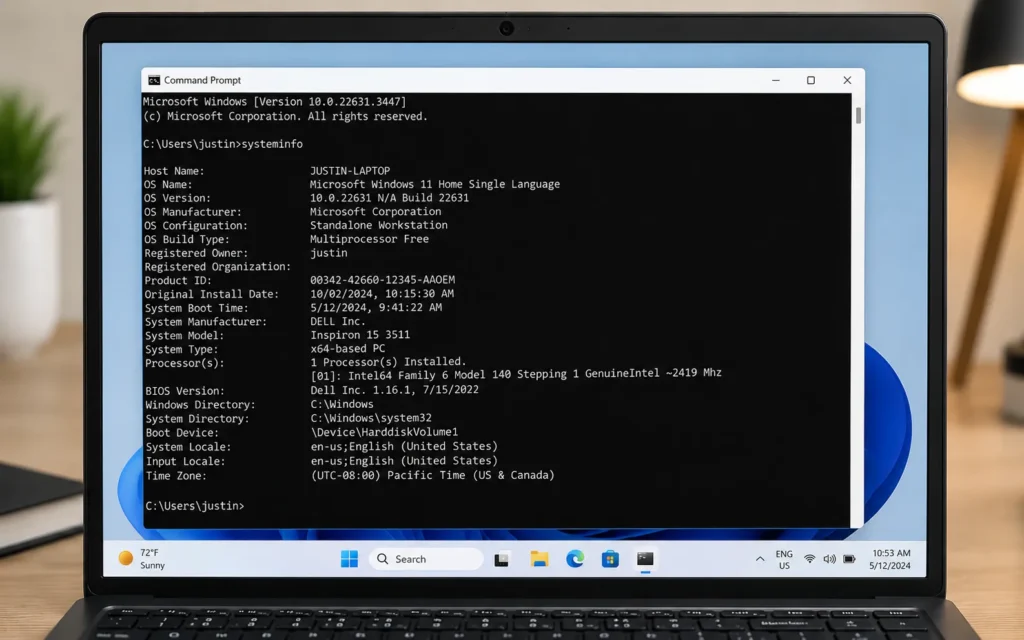The height and width of the screenshot is (640, 1024).
Task: Open Microsoft Store from the taskbar
Action: 610,559
